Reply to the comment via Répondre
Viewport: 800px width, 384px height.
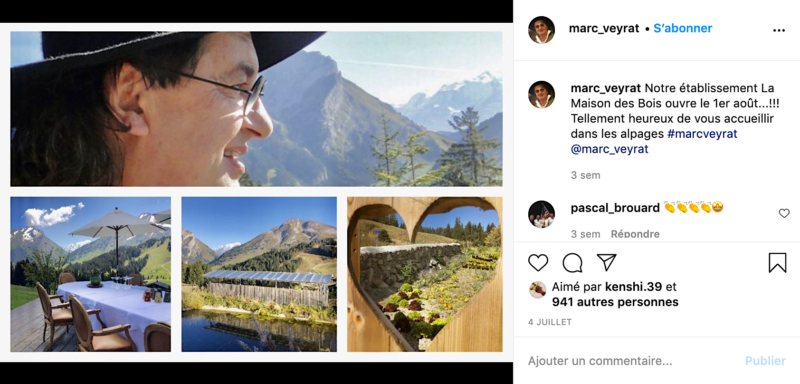pyautogui.click(x=635, y=234)
